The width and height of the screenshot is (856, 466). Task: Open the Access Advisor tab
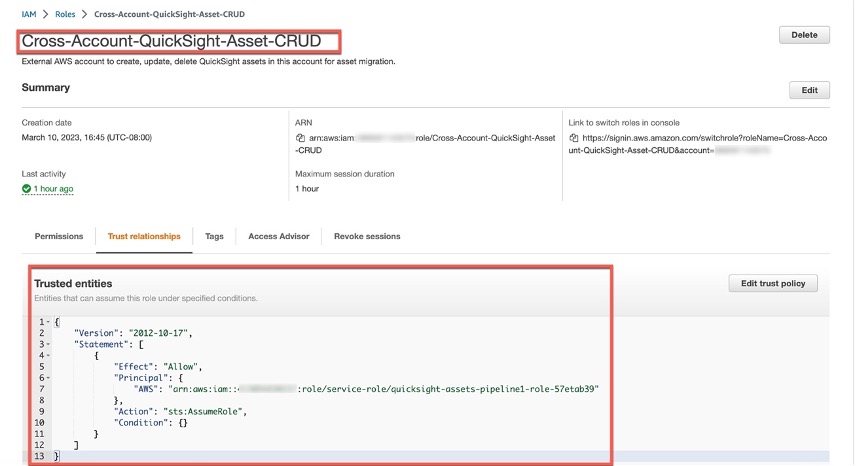tap(279, 236)
